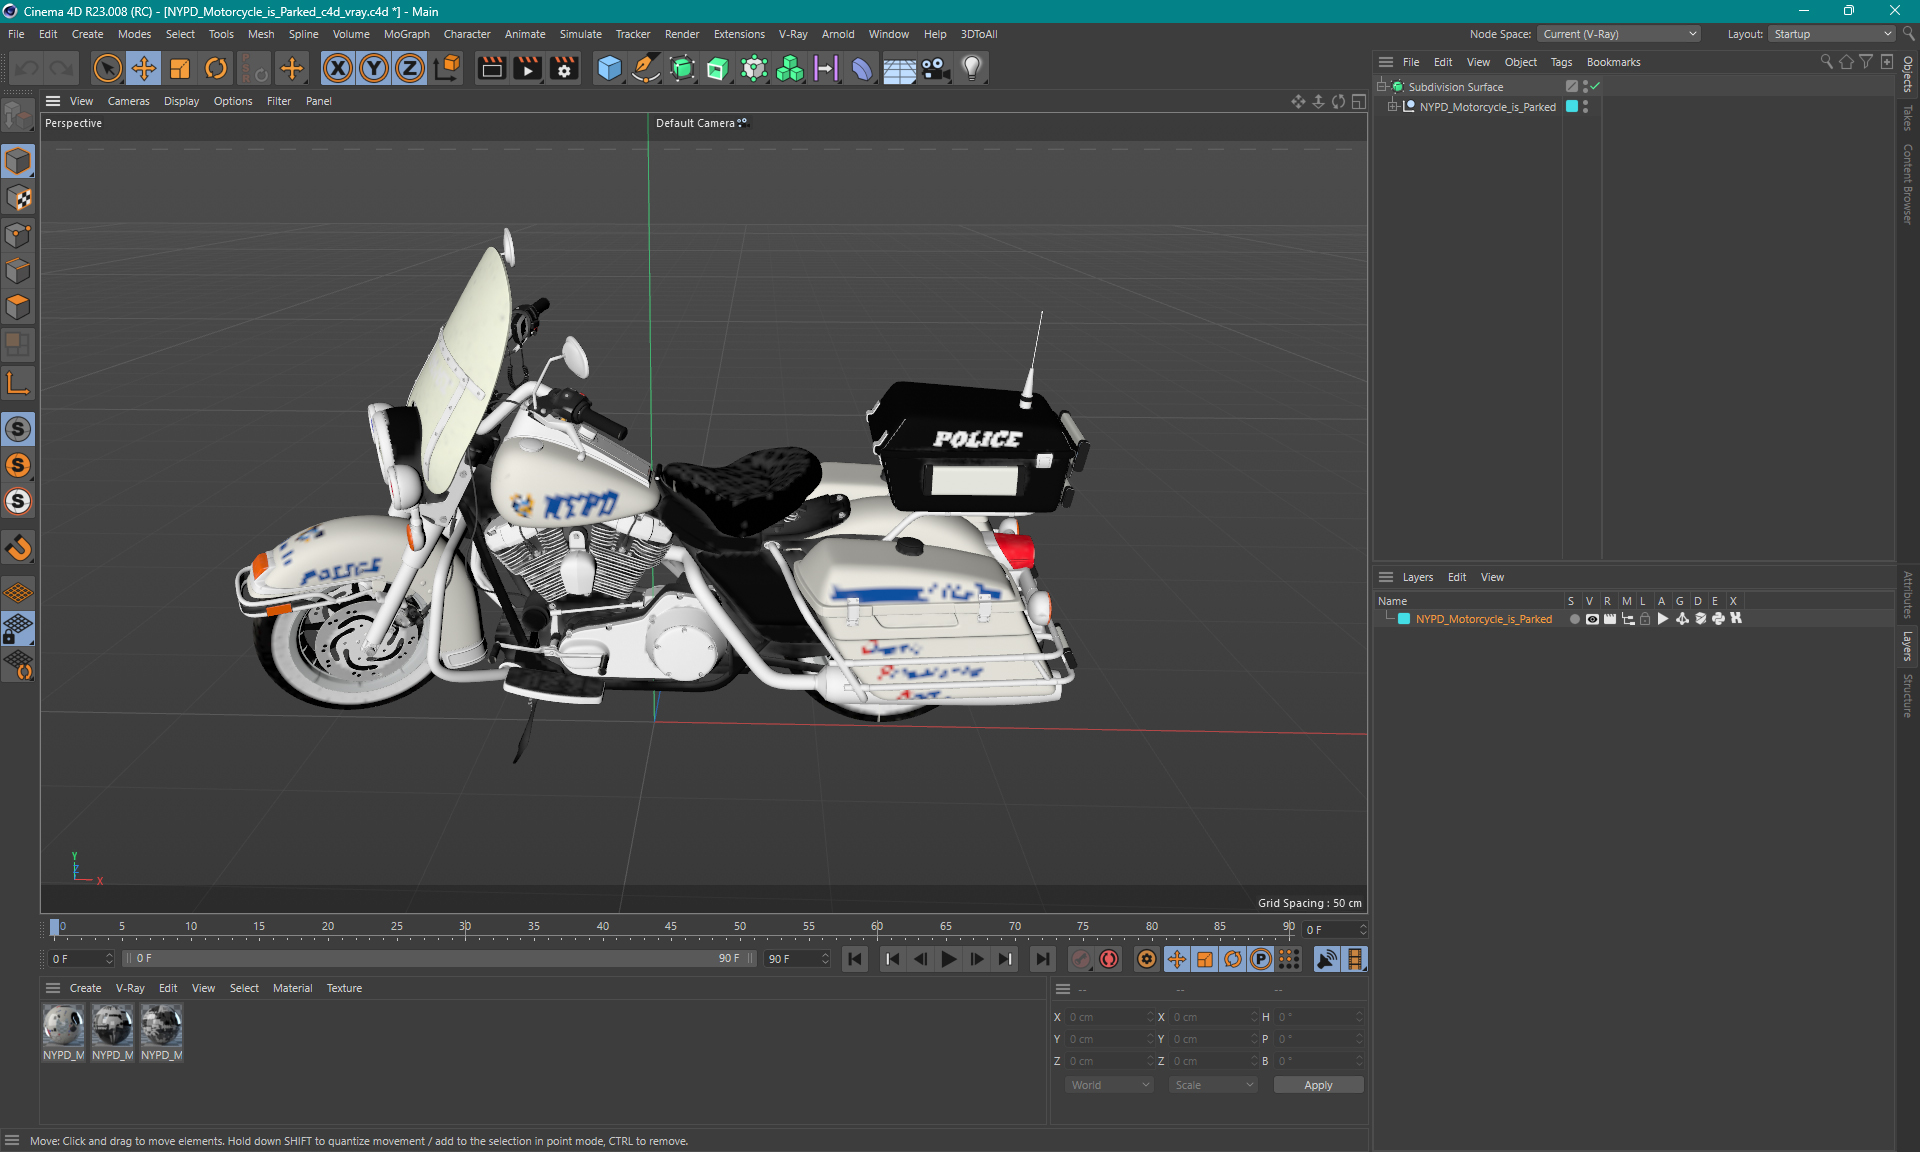Expand the NYPD_Motorcycle_is_Parked object

pyautogui.click(x=1392, y=107)
